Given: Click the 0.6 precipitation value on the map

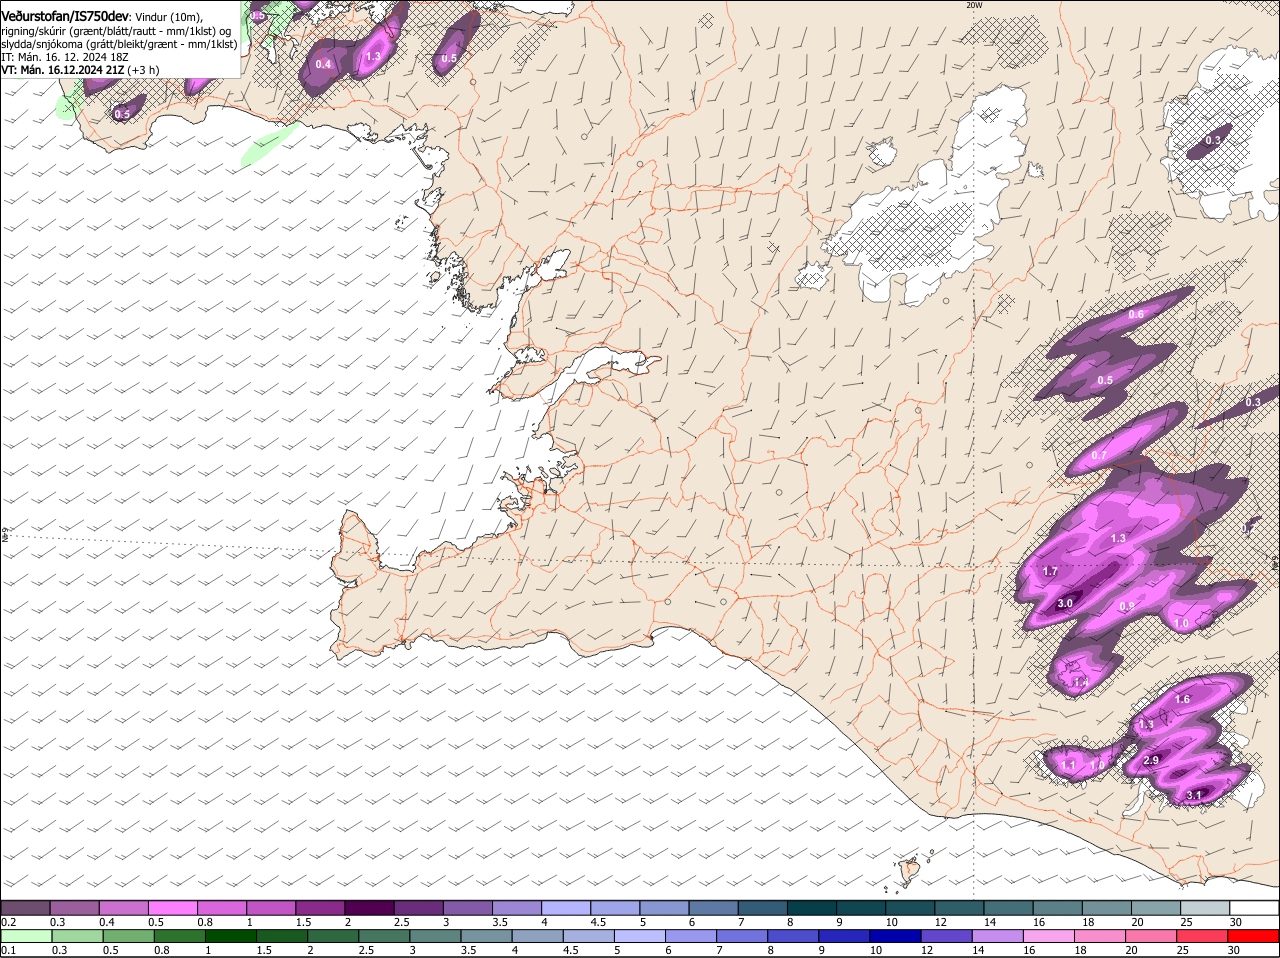Looking at the screenshot, I should coord(1136,314).
